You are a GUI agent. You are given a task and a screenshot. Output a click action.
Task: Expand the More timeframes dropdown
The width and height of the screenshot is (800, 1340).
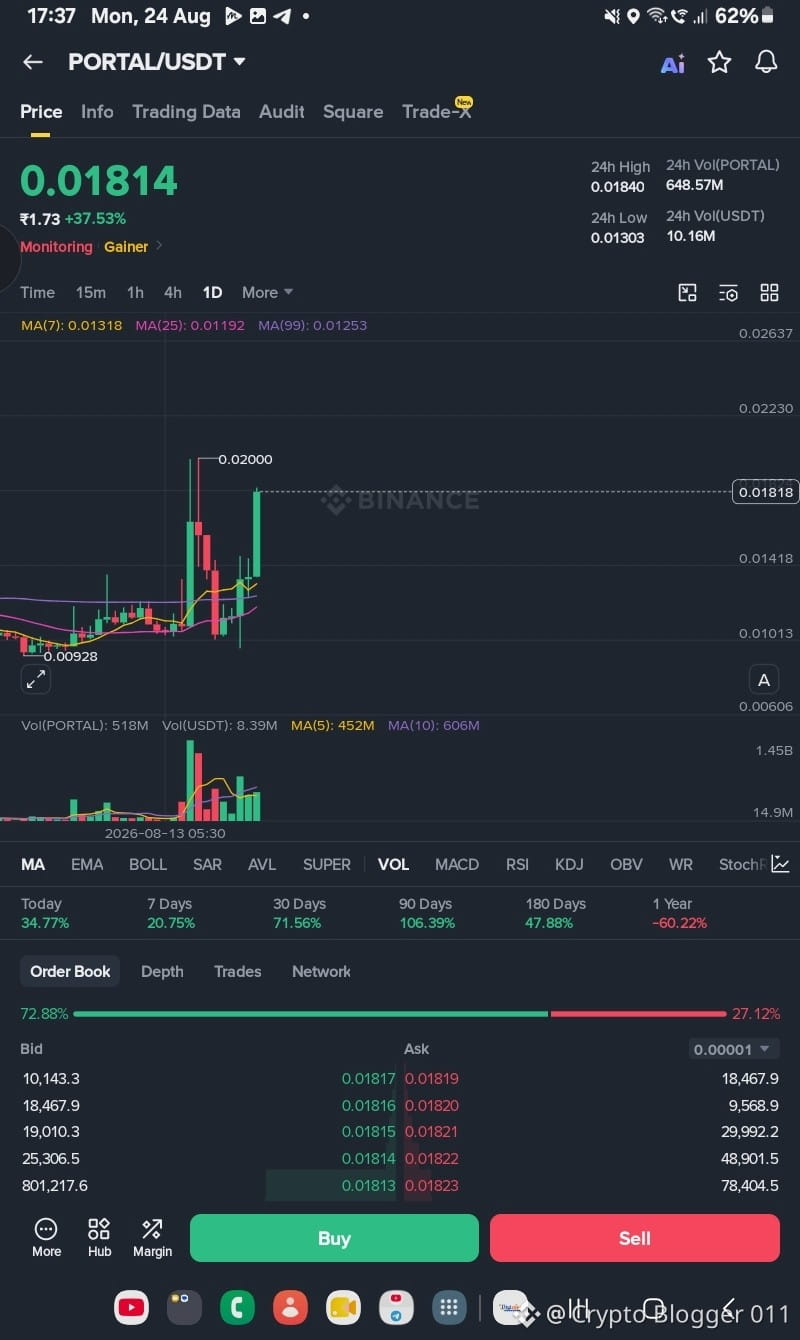pos(267,293)
